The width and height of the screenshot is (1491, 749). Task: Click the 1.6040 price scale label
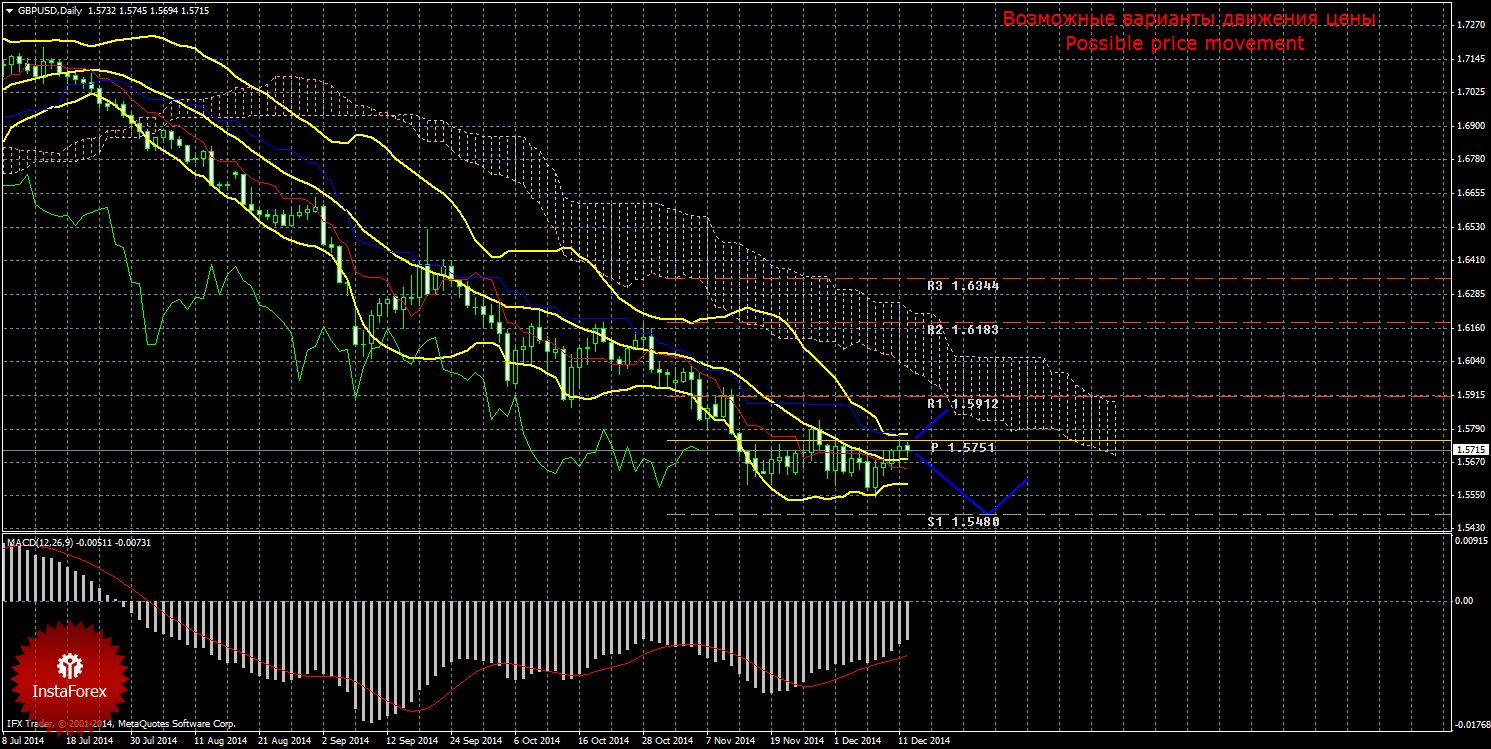[x=1470, y=361]
